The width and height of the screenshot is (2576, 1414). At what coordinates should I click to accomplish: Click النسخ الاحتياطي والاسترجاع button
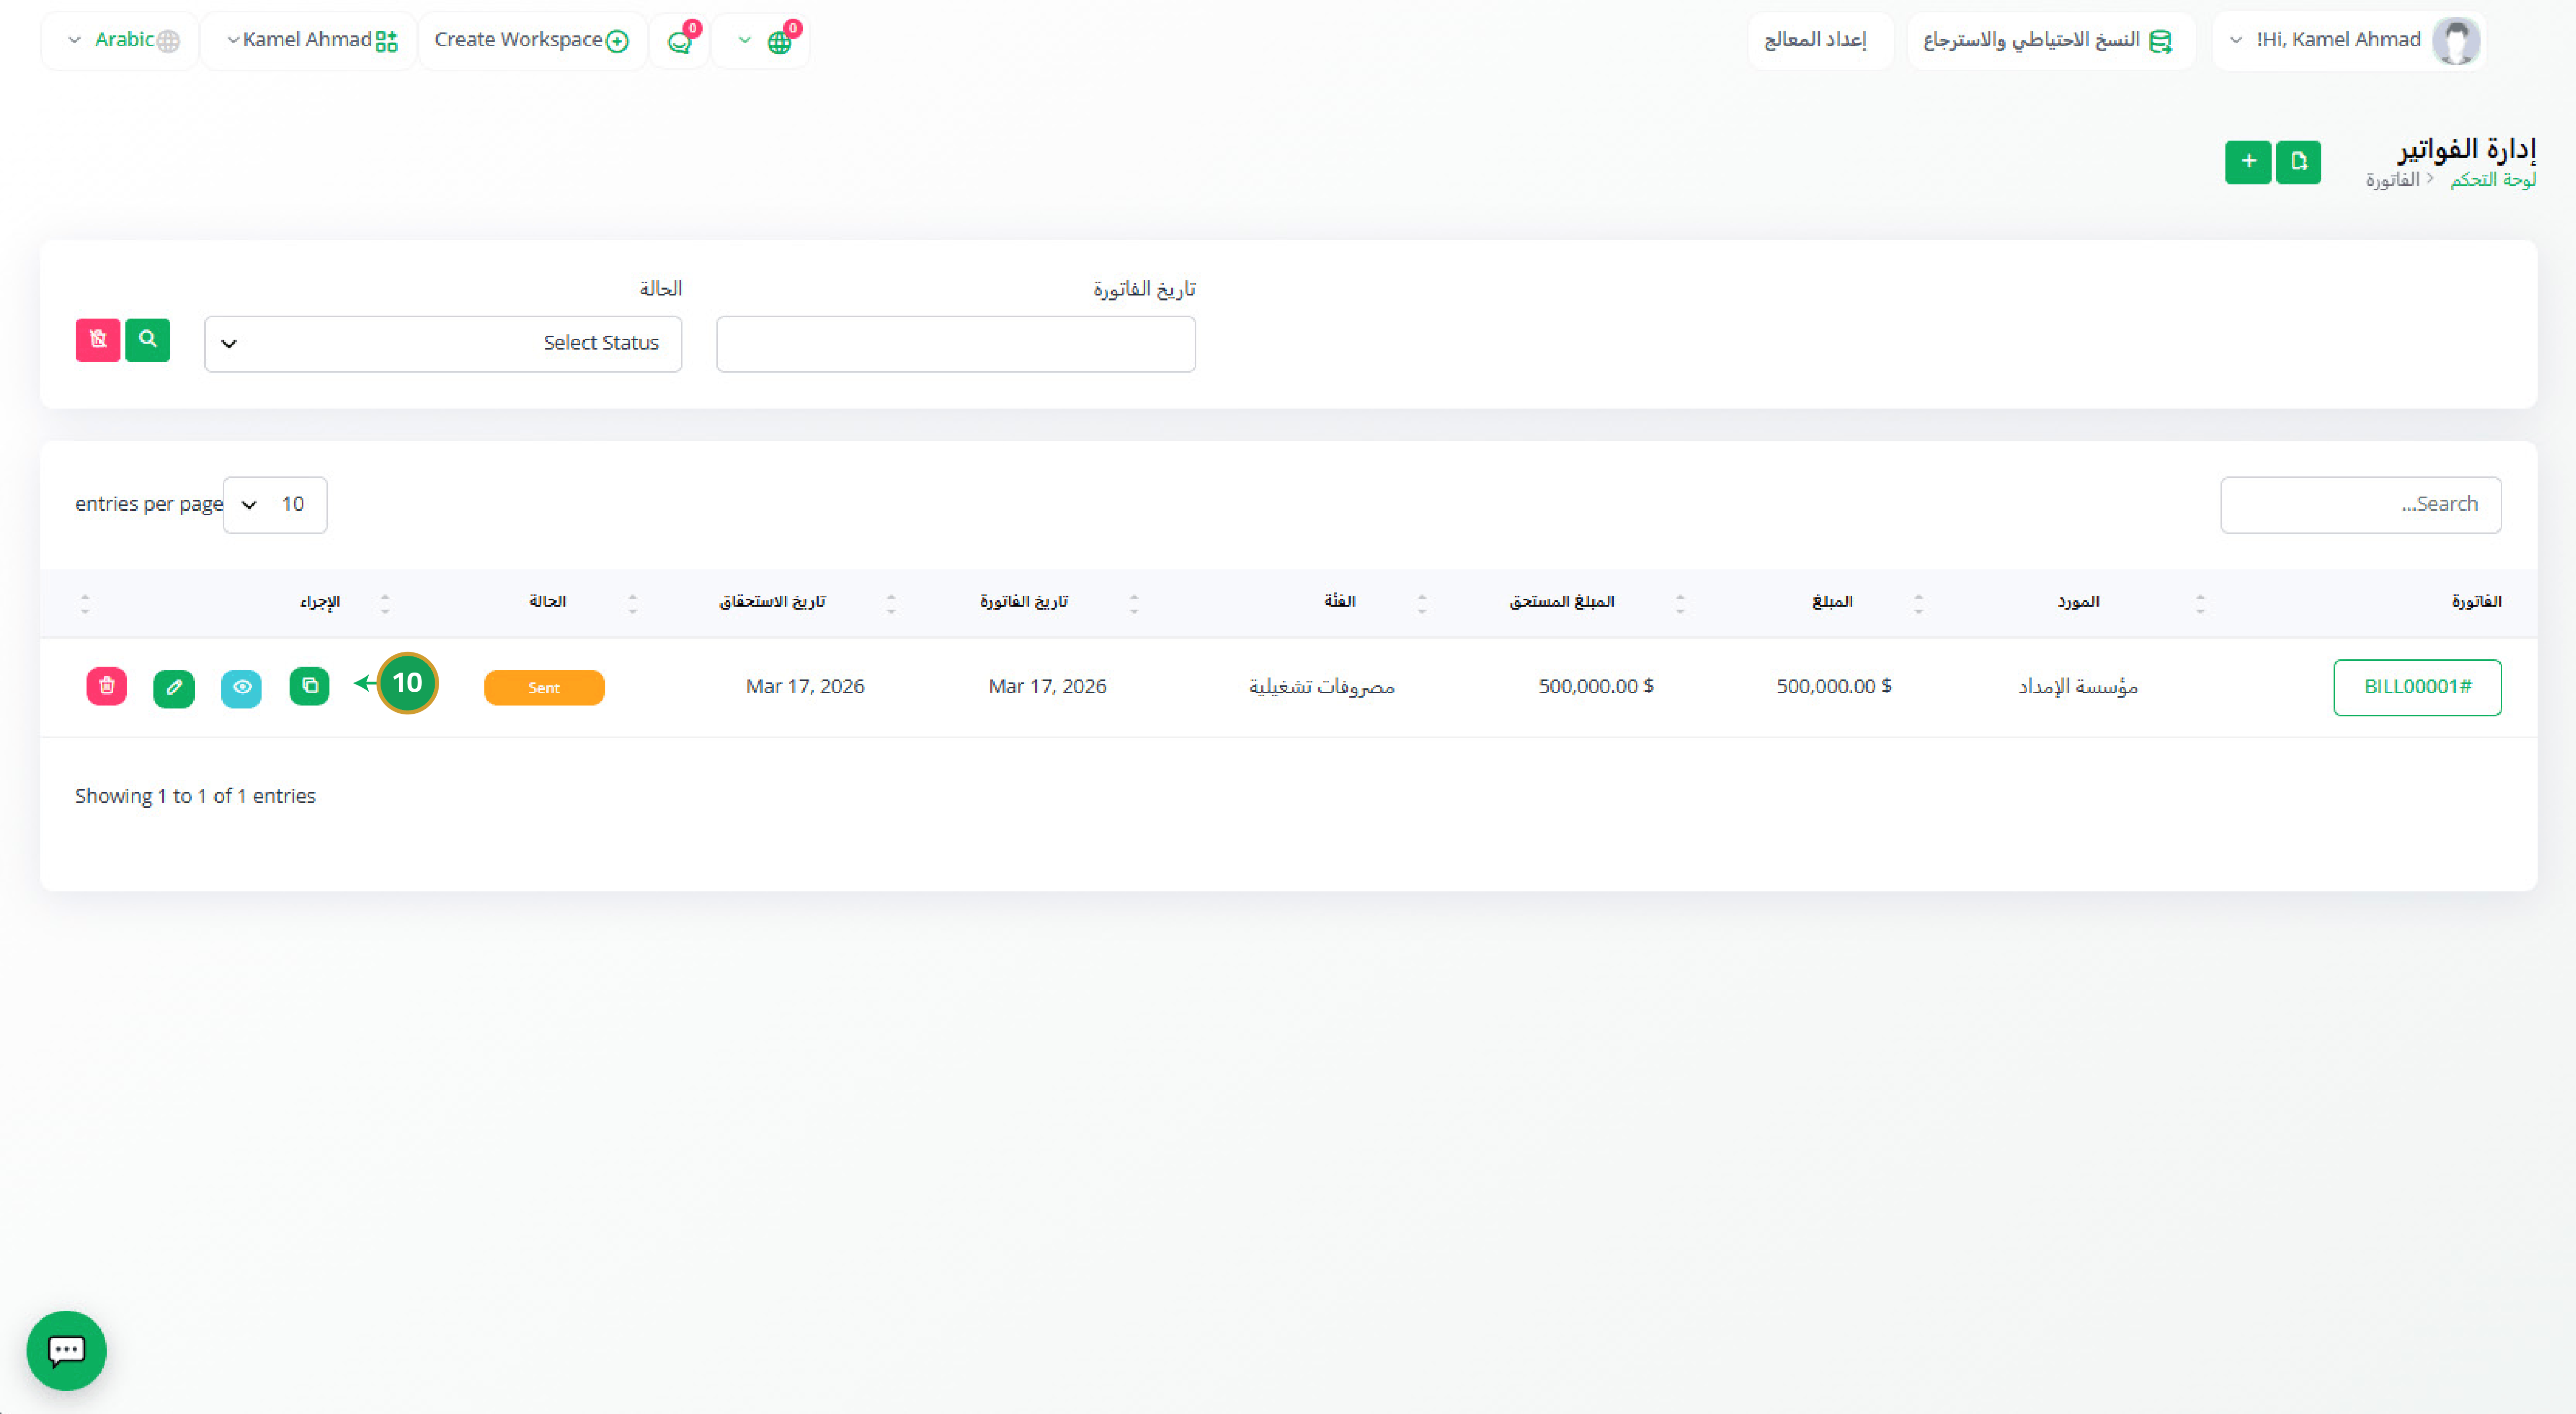[2051, 41]
